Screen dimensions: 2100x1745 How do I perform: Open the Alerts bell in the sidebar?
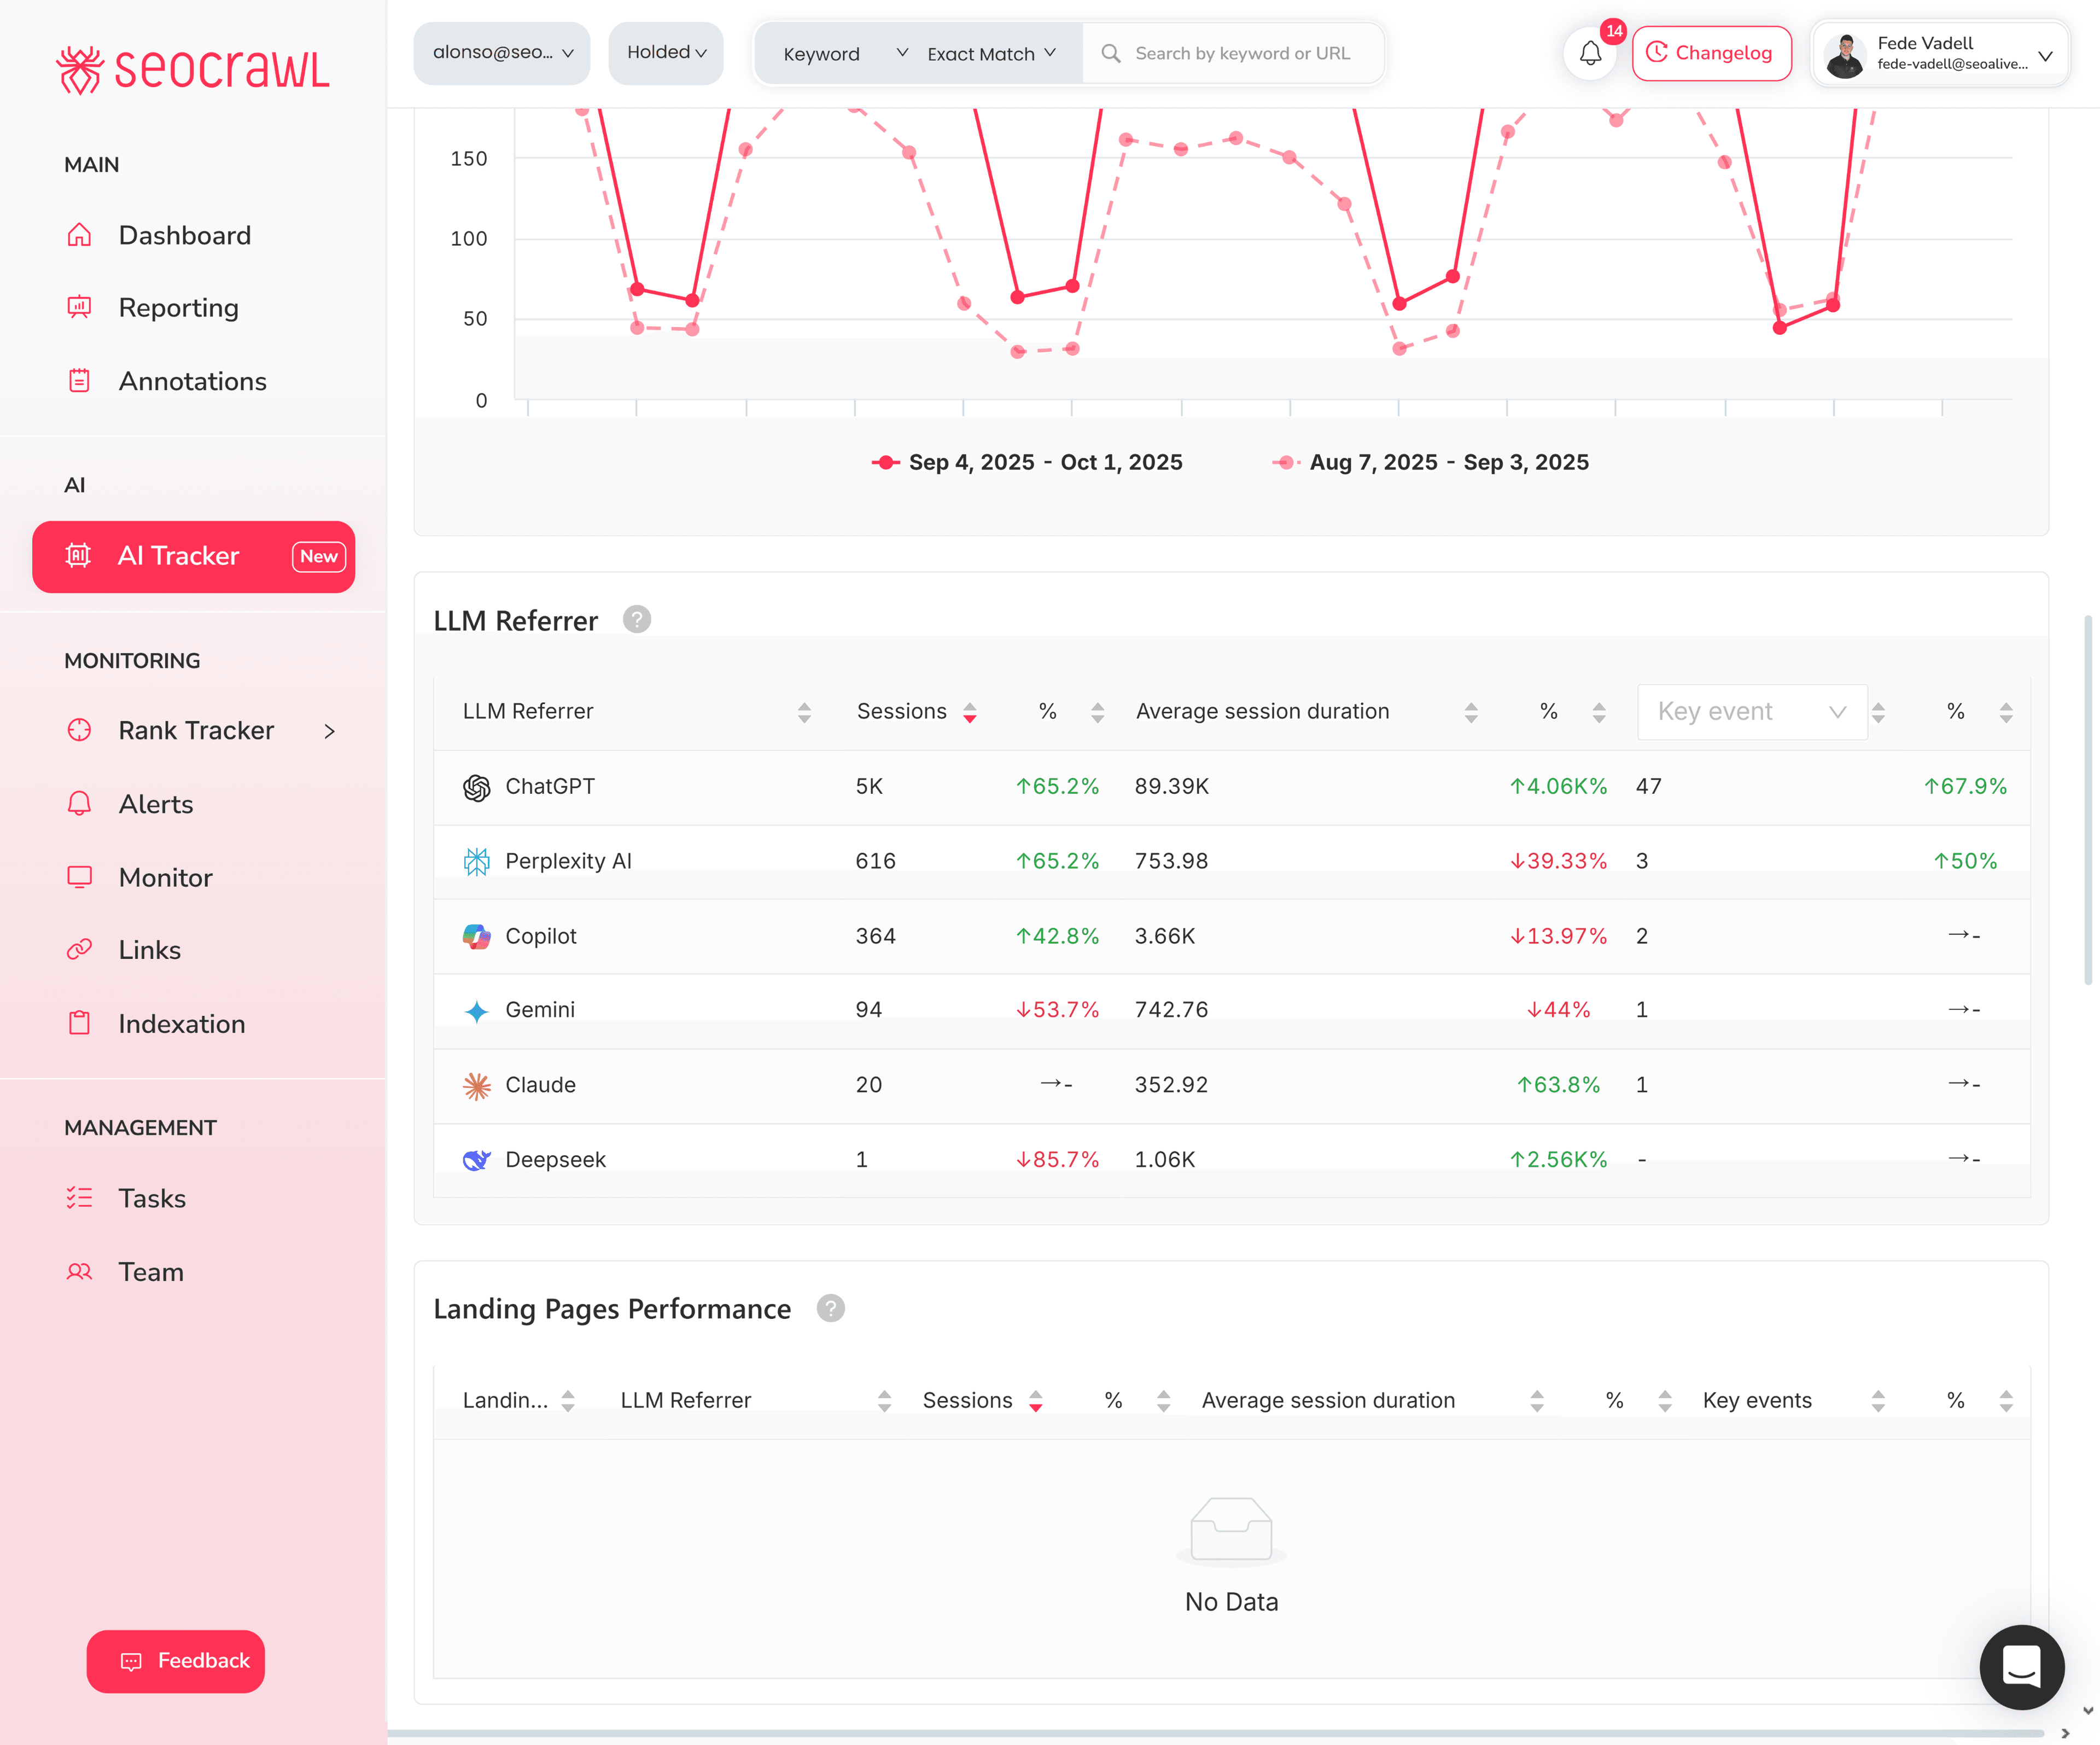79,804
